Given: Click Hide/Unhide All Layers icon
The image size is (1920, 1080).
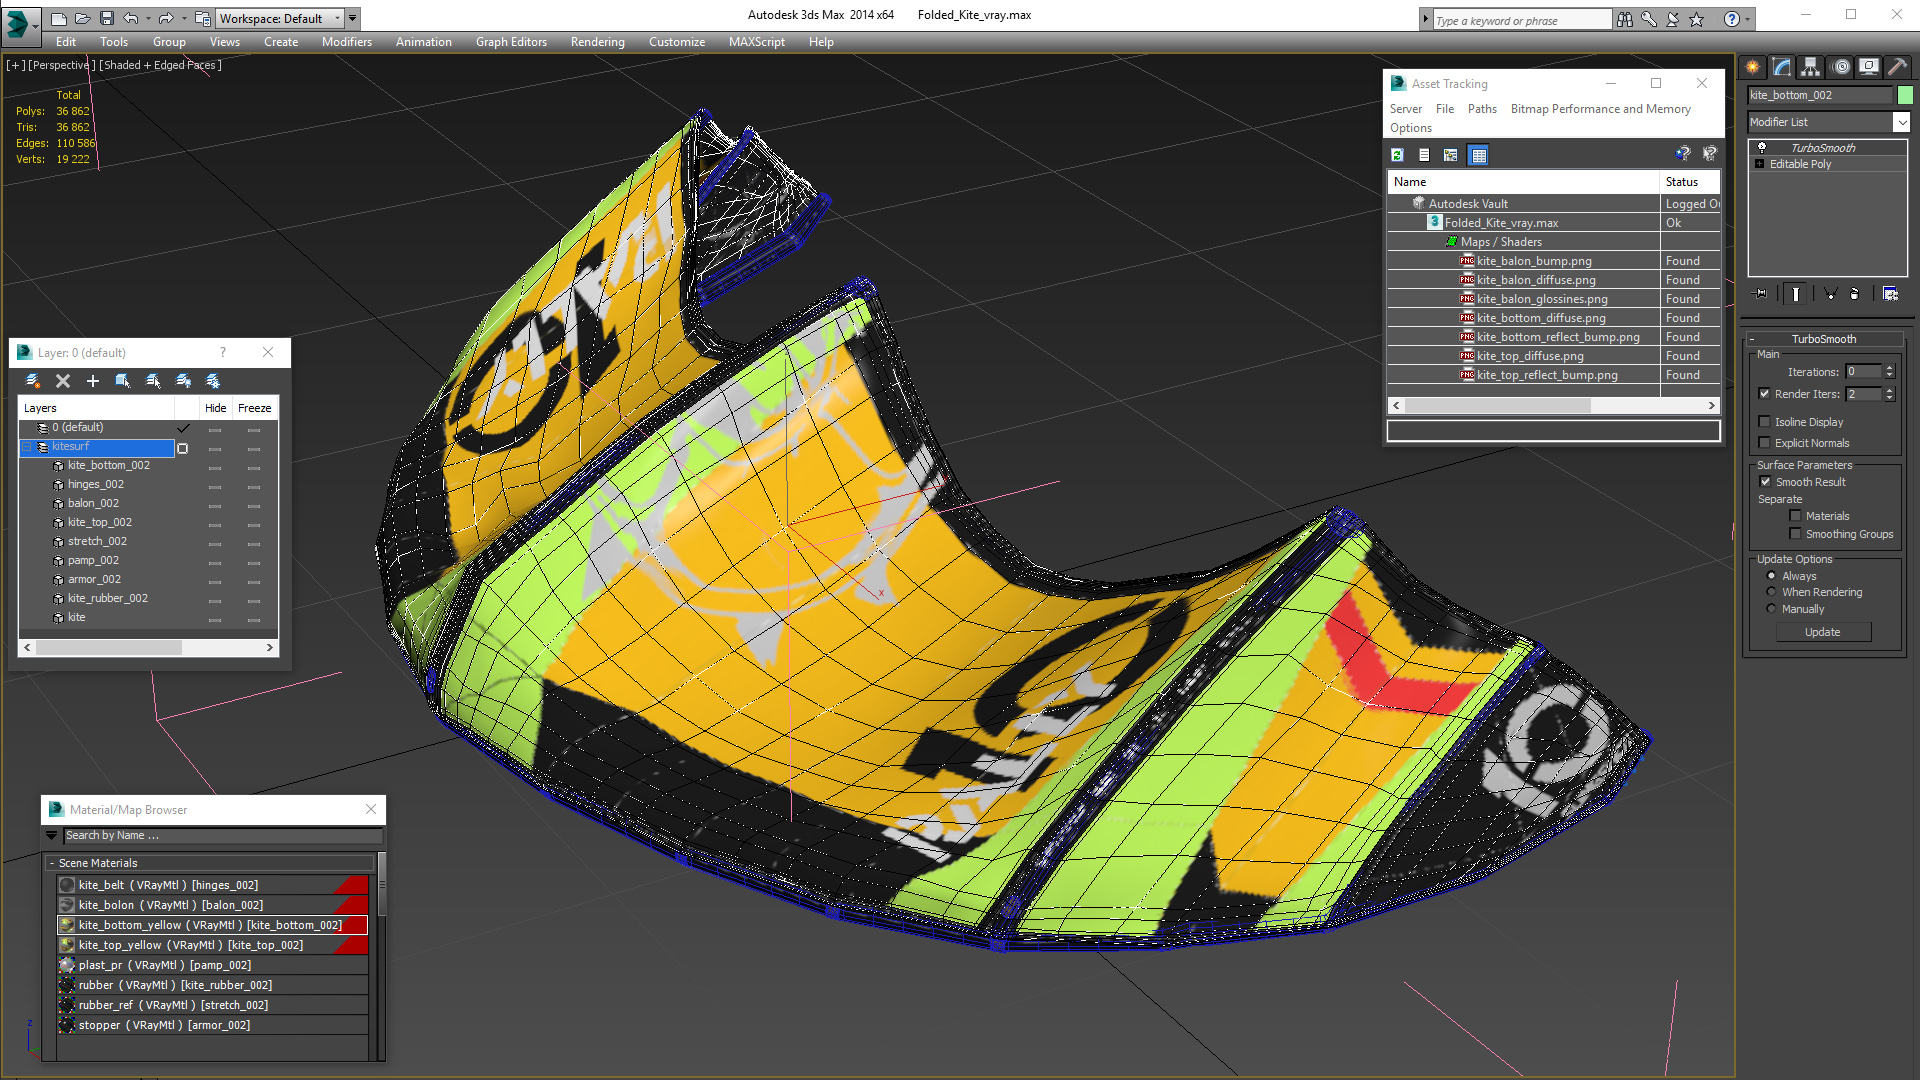Looking at the screenshot, I should pos(183,381).
